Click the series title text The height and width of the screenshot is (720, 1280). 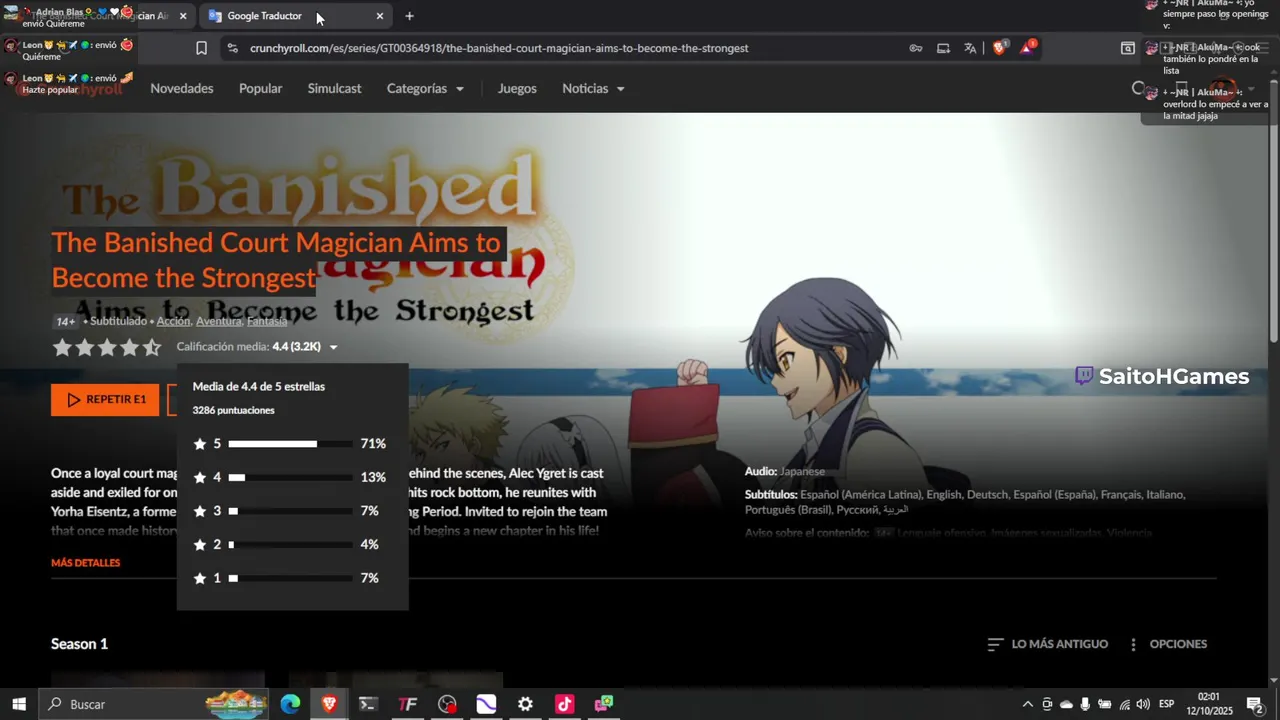point(276,260)
